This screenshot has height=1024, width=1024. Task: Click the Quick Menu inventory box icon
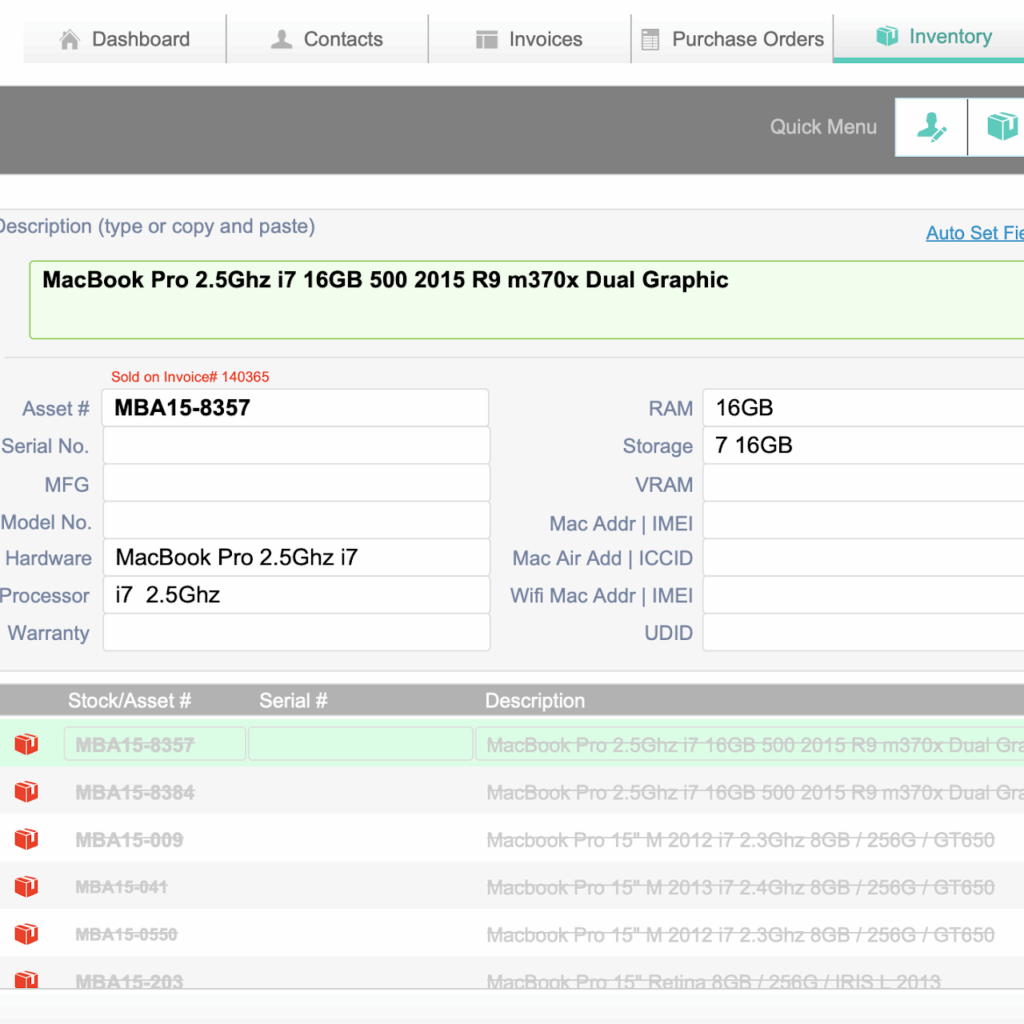click(x=1000, y=127)
